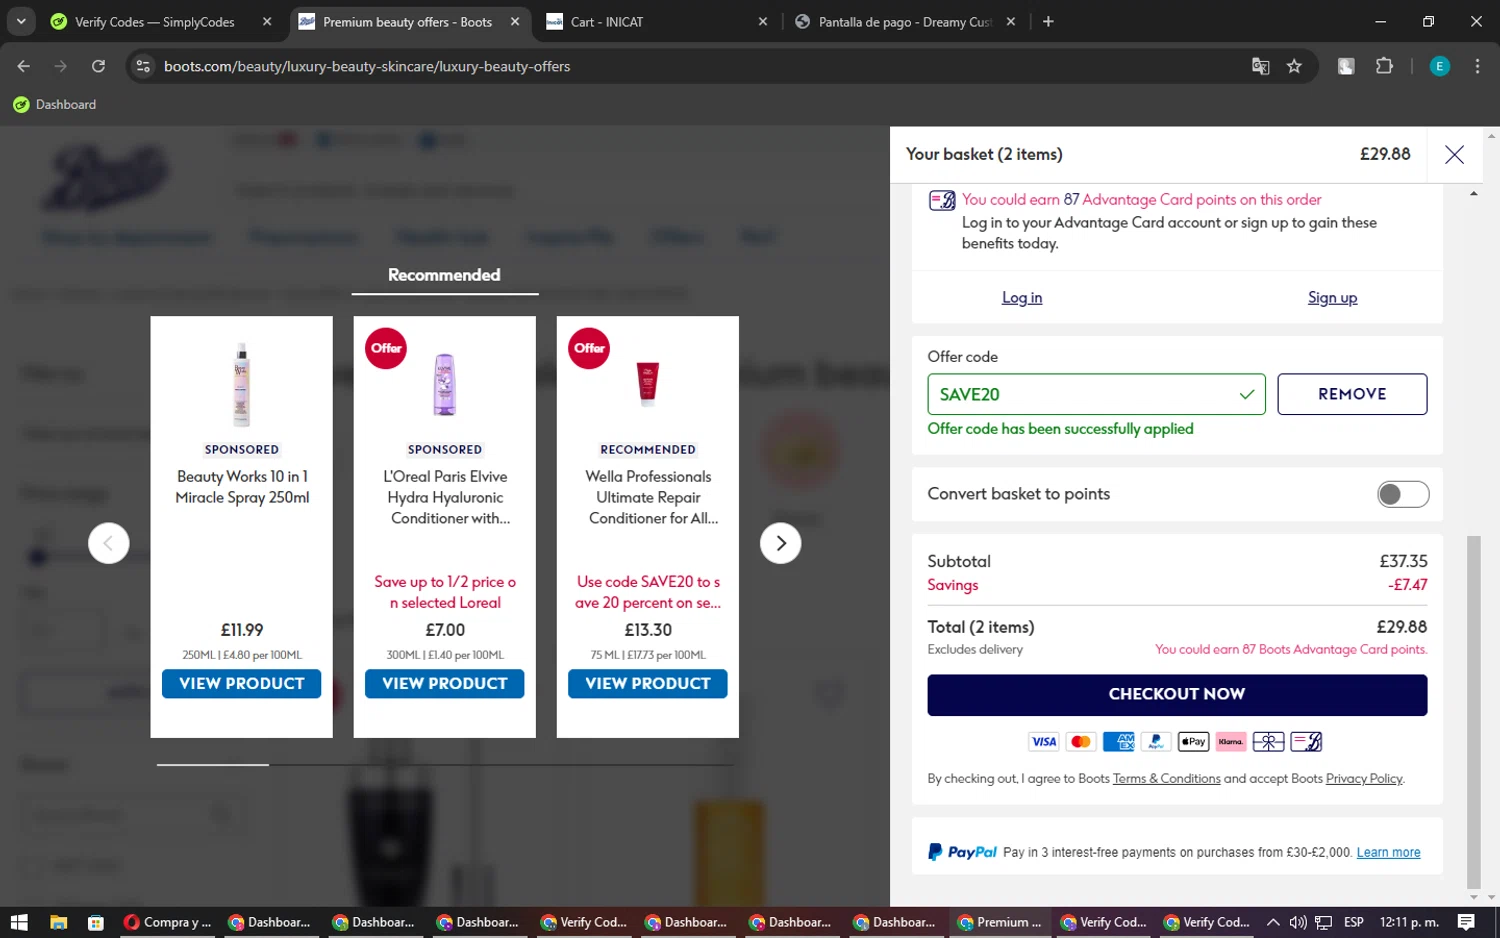Click PayPal Learn more link
The width and height of the screenshot is (1500, 938).
tap(1388, 853)
